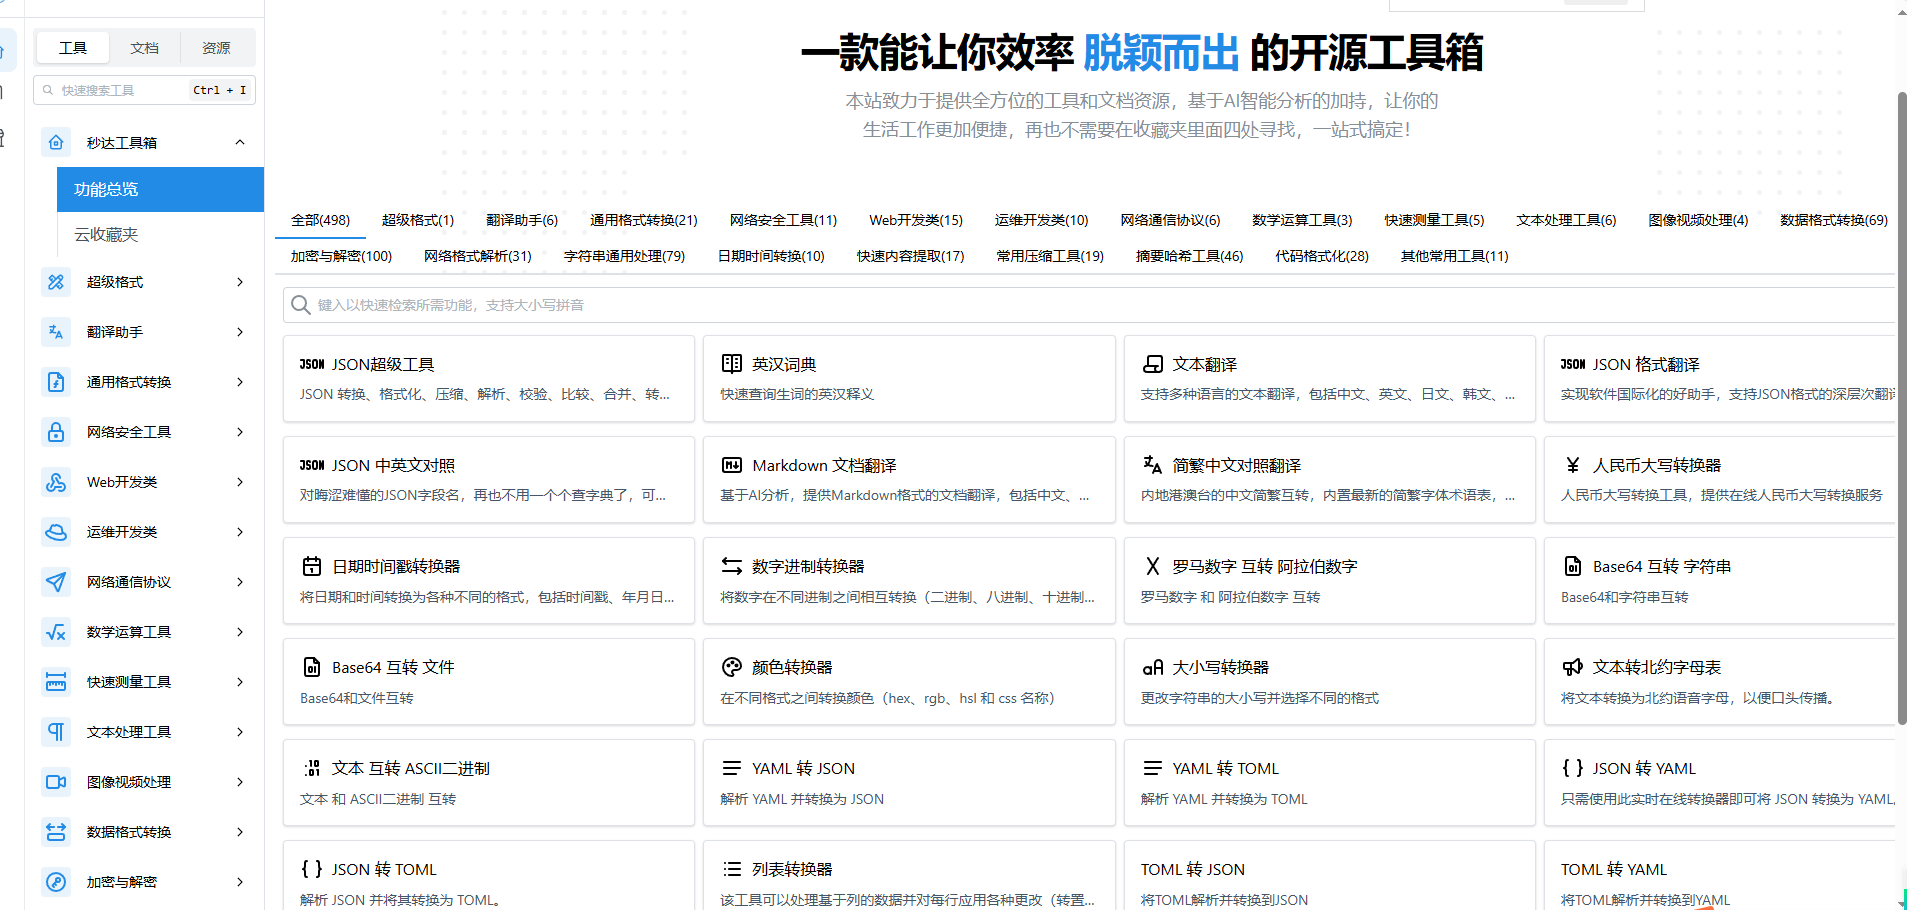
Task: Click the 超级格式 sidebar icon
Action: pos(56,282)
